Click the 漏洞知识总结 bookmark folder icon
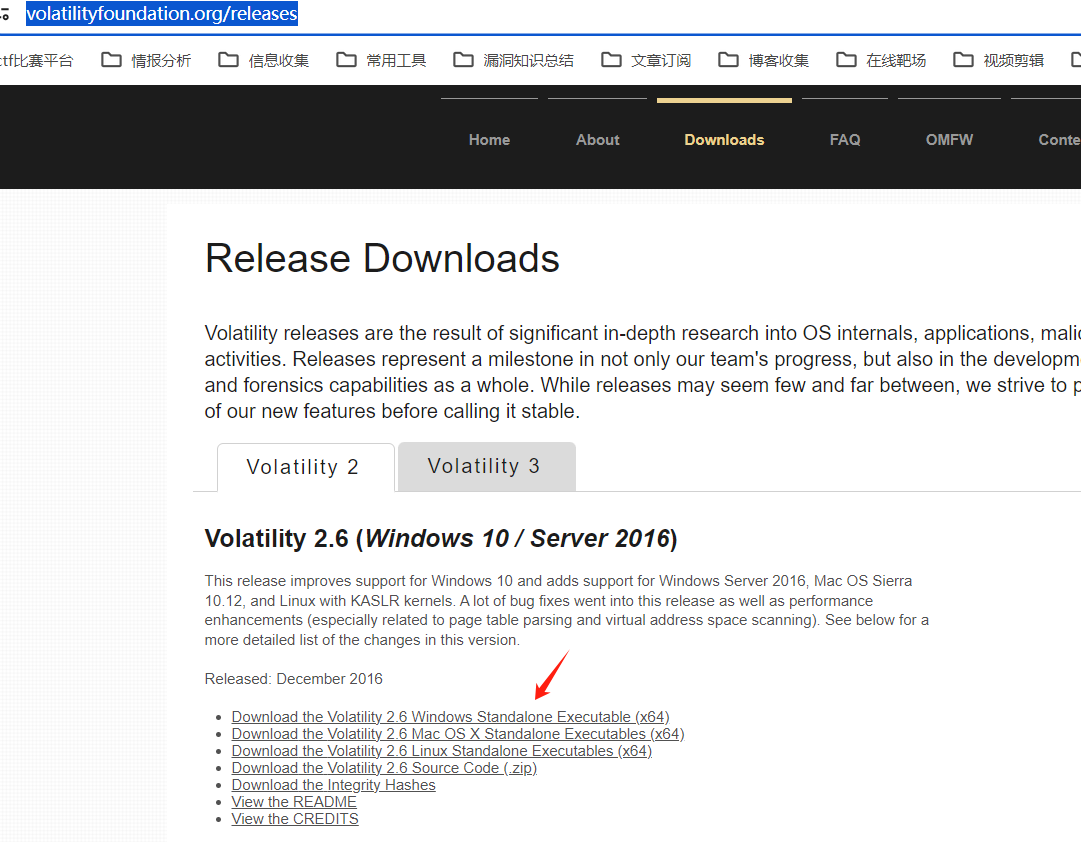 (462, 59)
